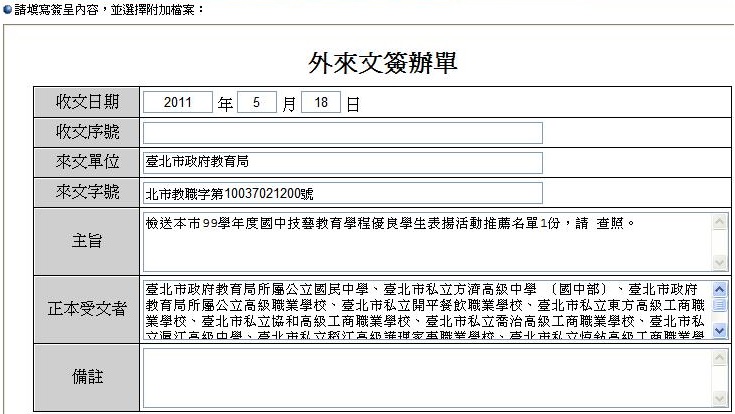The width and height of the screenshot is (735, 414).
Task: Click the day field showing 18
Action: coord(321,102)
